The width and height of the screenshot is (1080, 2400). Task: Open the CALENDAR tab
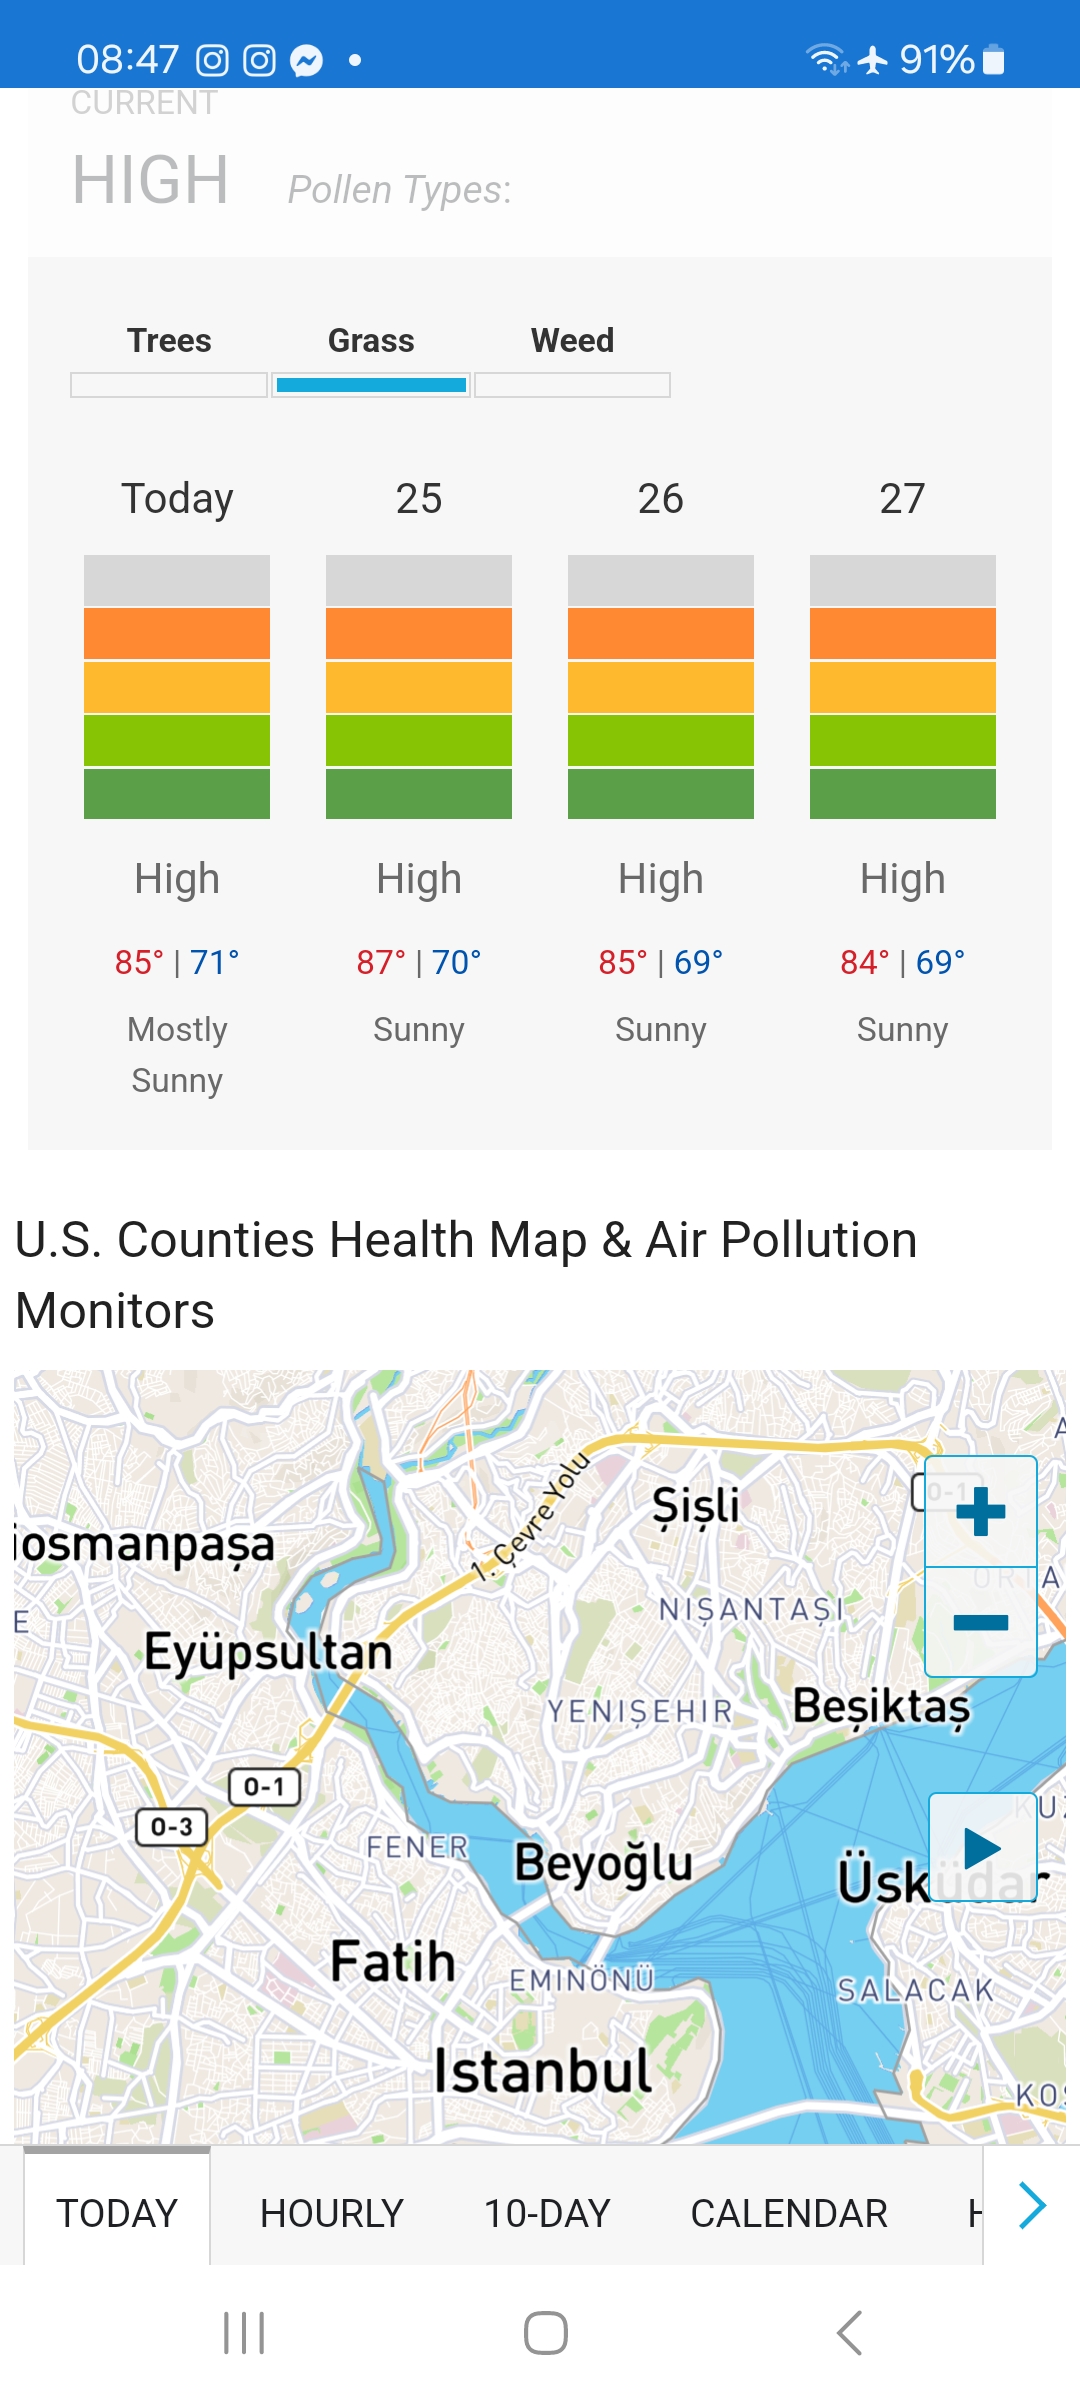pyautogui.click(x=789, y=2213)
